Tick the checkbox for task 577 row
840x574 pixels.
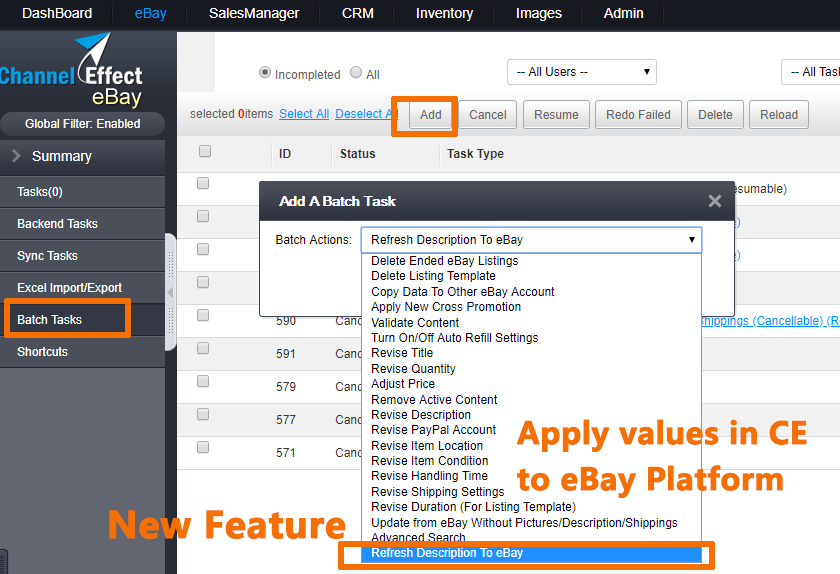click(x=203, y=414)
